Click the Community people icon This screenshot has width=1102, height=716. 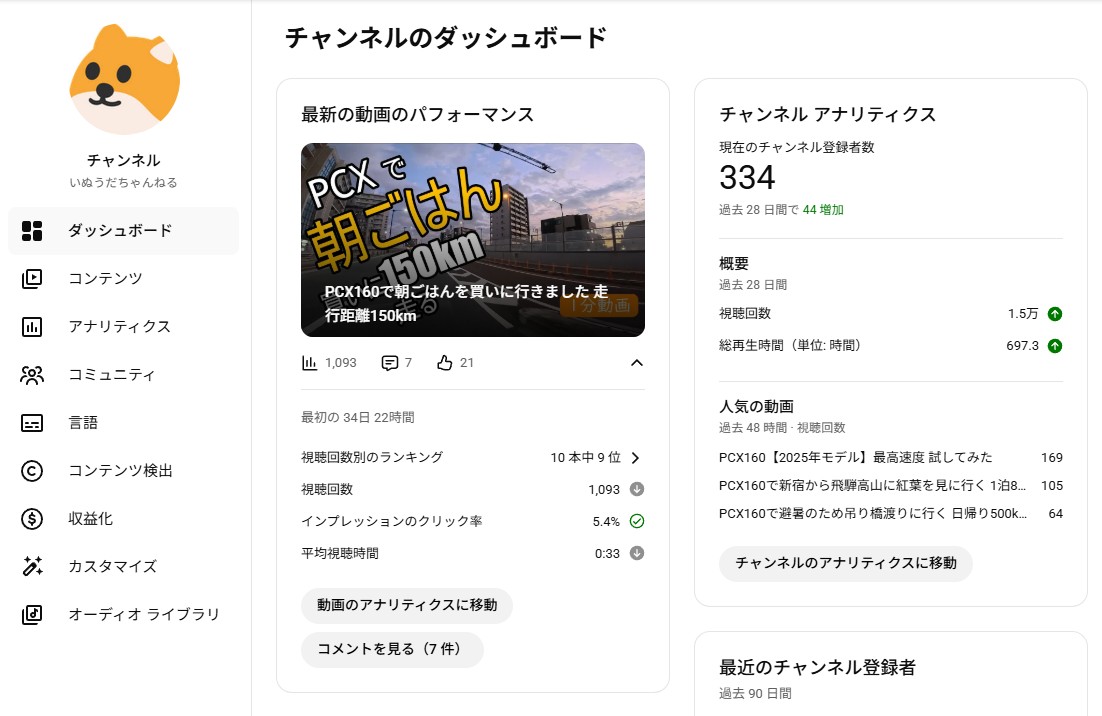coord(32,375)
